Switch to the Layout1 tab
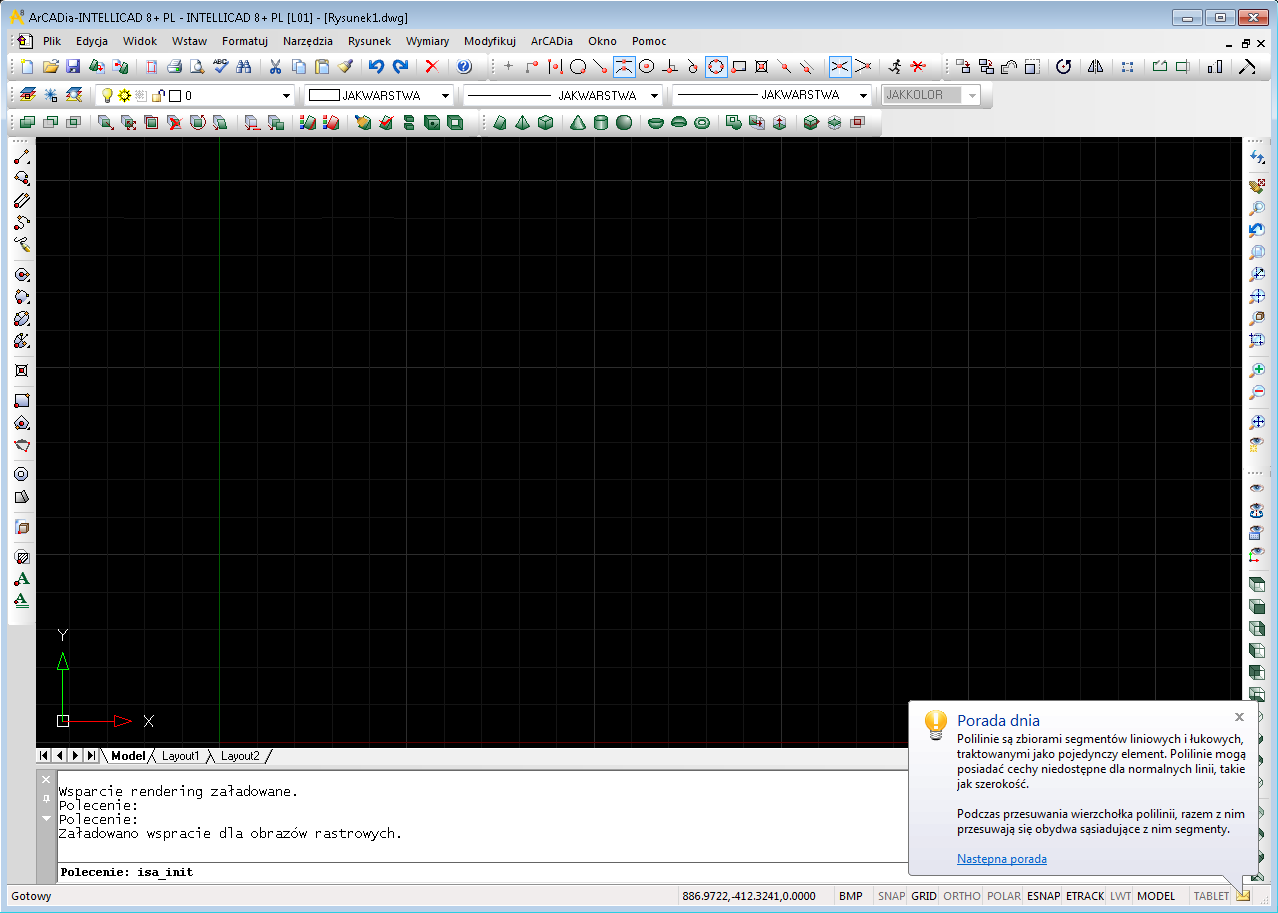The width and height of the screenshot is (1278, 913). [x=181, y=756]
